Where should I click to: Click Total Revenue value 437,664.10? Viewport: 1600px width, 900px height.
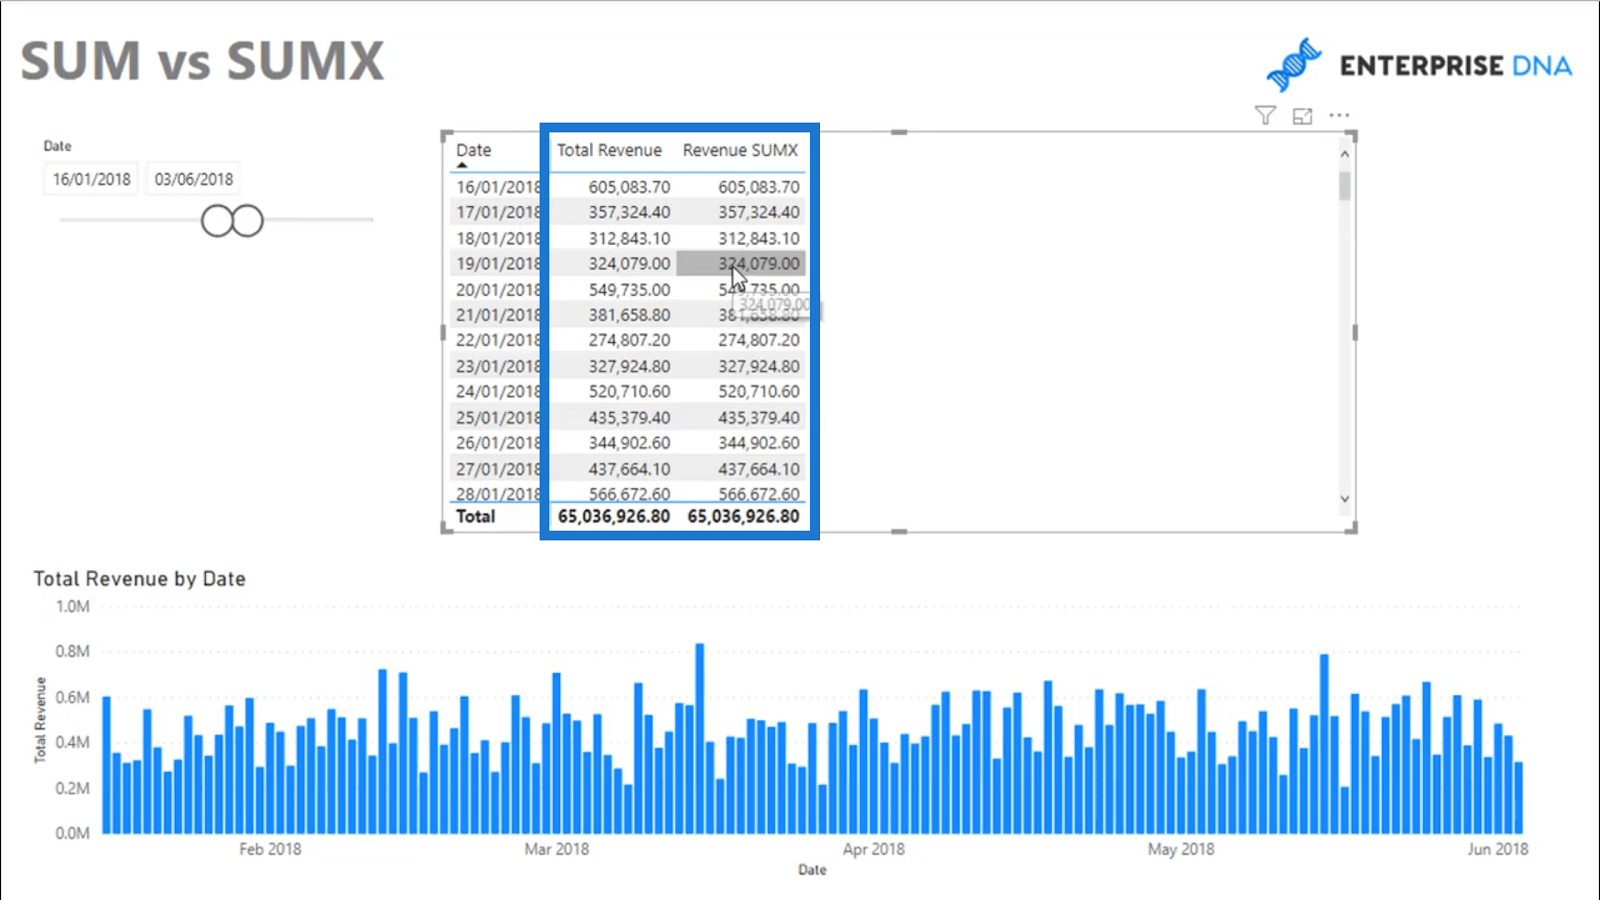[629, 469]
